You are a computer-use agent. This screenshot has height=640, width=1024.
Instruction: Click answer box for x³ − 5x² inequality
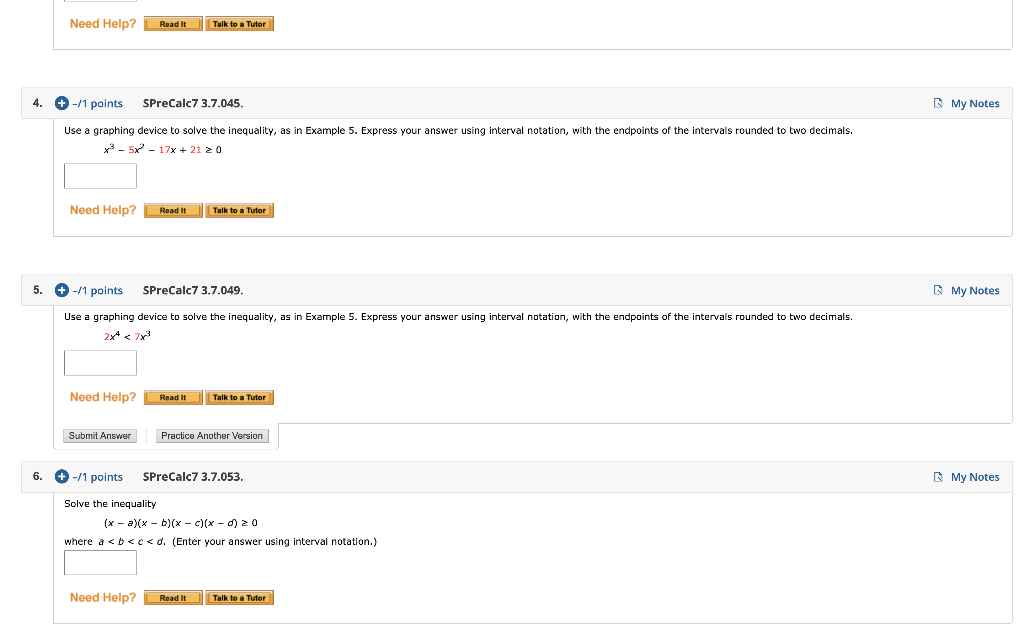[101, 176]
